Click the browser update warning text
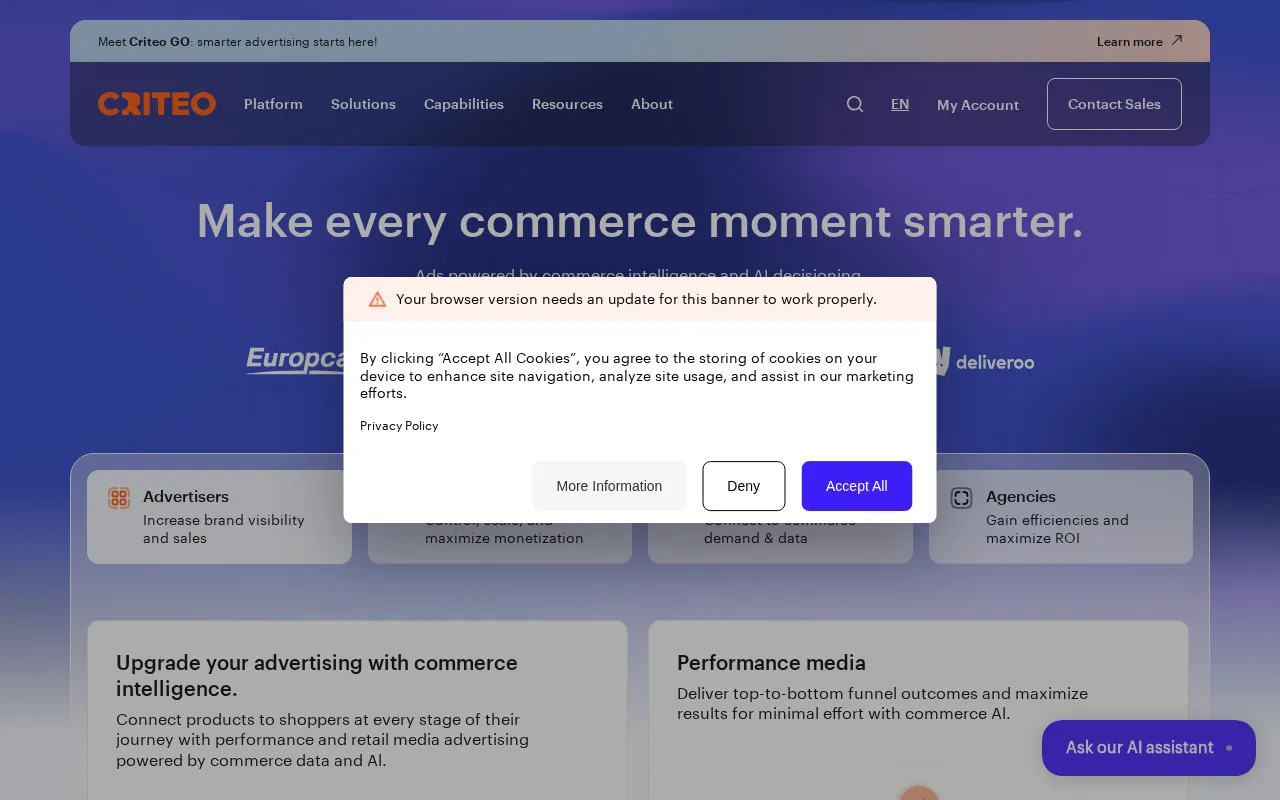Screen dimensions: 1280x800 click(x=636, y=299)
